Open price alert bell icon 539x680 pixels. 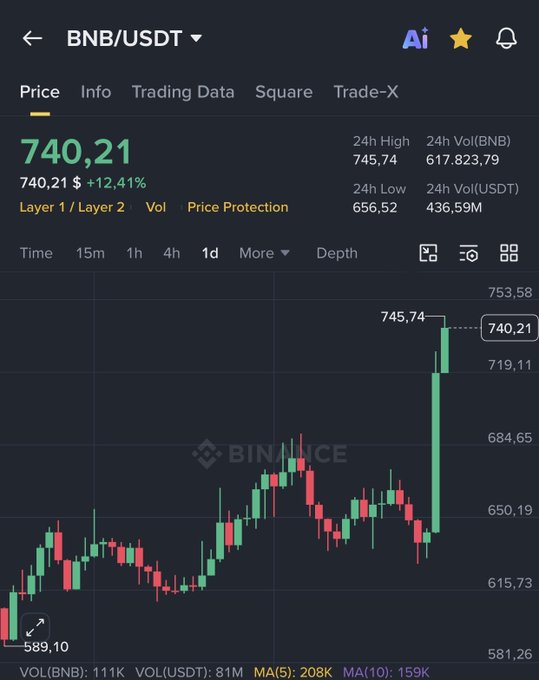[x=506, y=38]
